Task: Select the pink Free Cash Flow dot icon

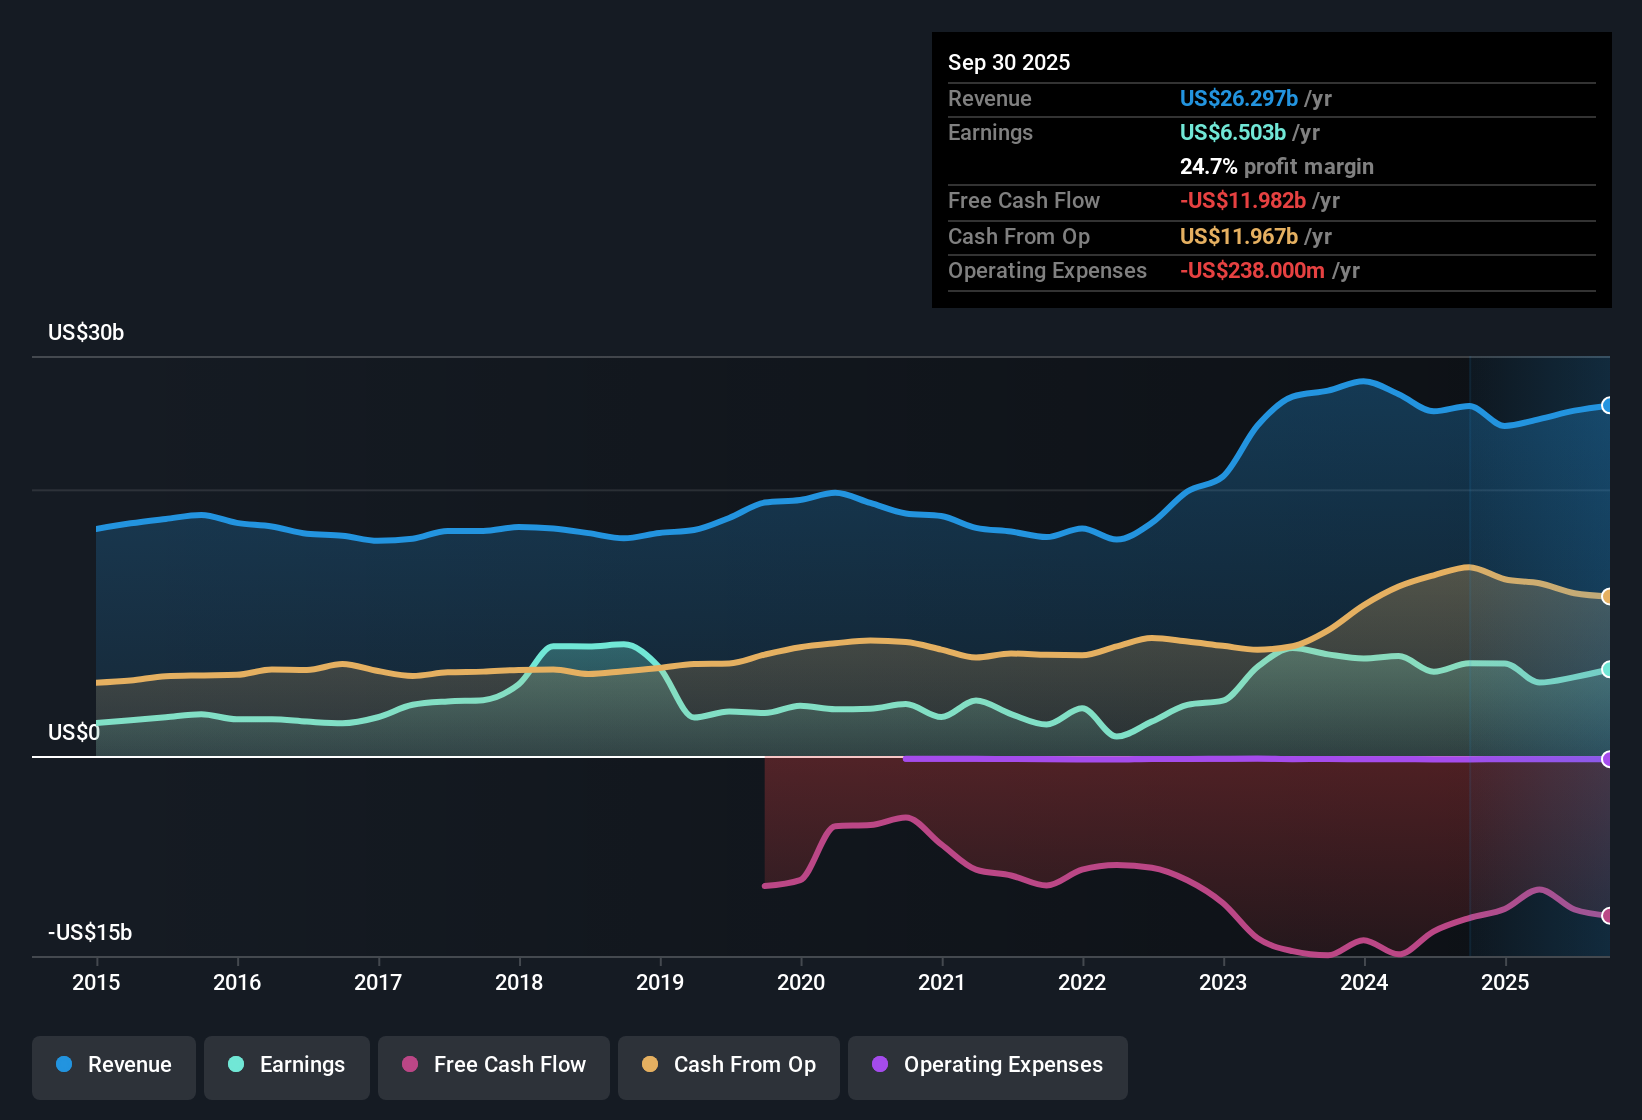Action: click(409, 1065)
